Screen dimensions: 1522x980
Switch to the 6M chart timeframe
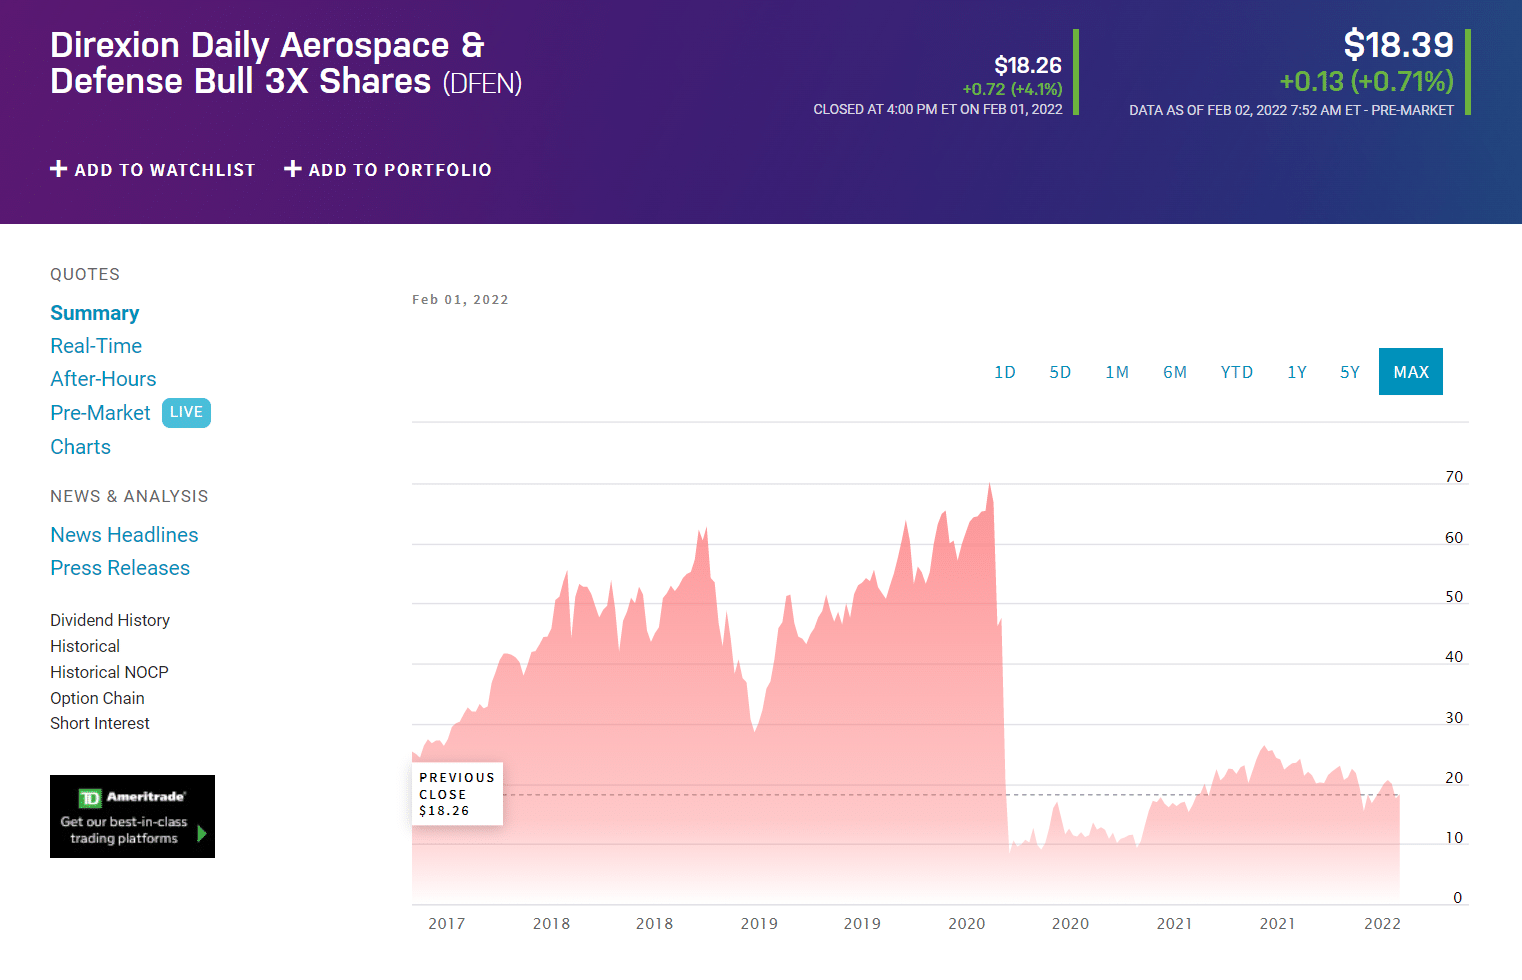(1175, 371)
